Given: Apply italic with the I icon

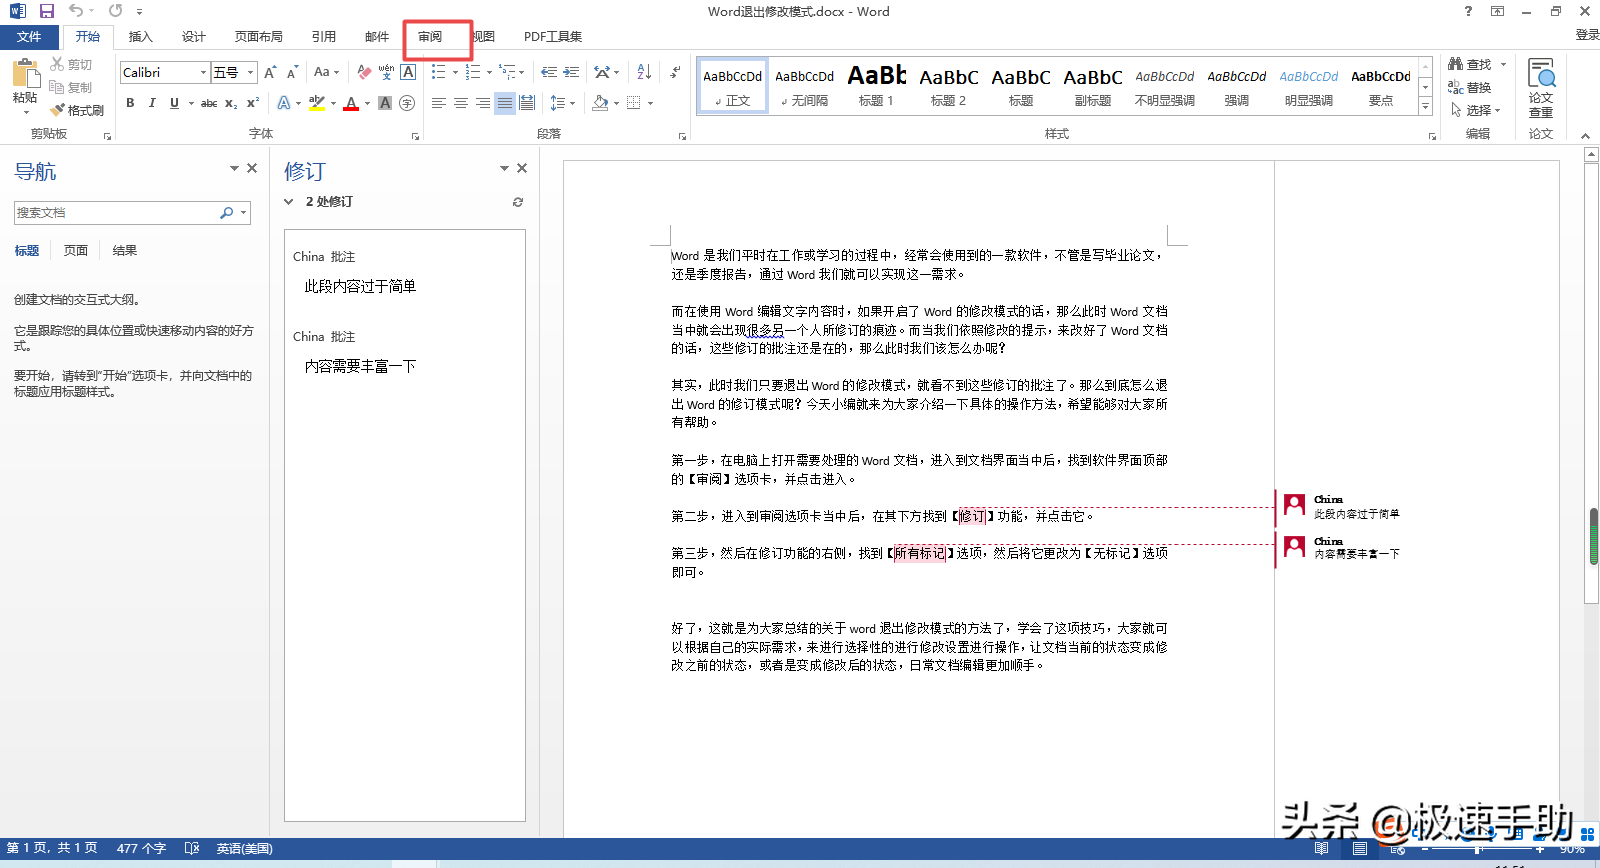Looking at the screenshot, I should pos(152,103).
